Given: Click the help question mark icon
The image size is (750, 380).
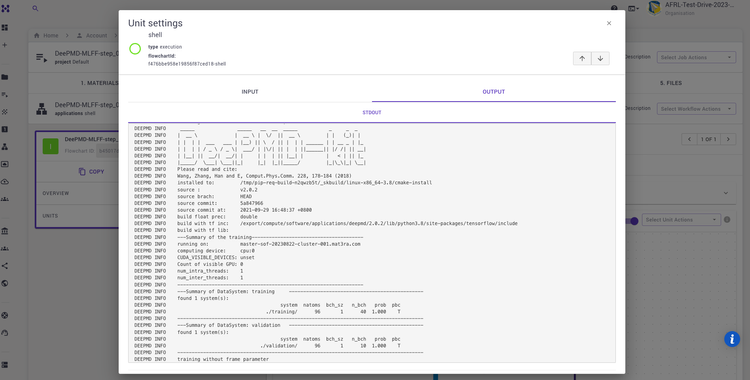Looking at the screenshot, I should point(614,8).
